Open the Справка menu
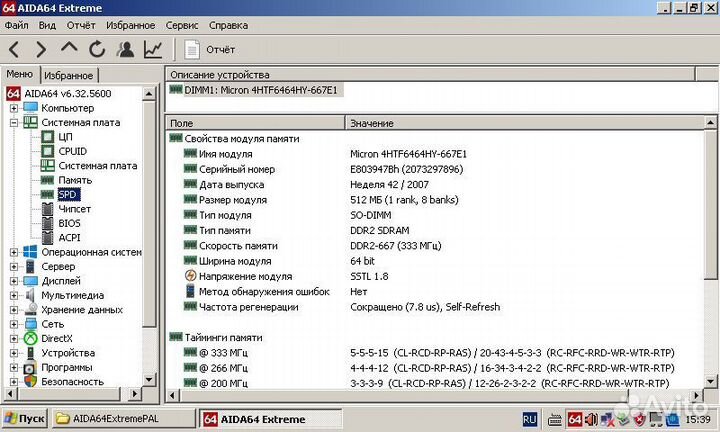Image resolution: width=720 pixels, height=432 pixels. (228, 25)
